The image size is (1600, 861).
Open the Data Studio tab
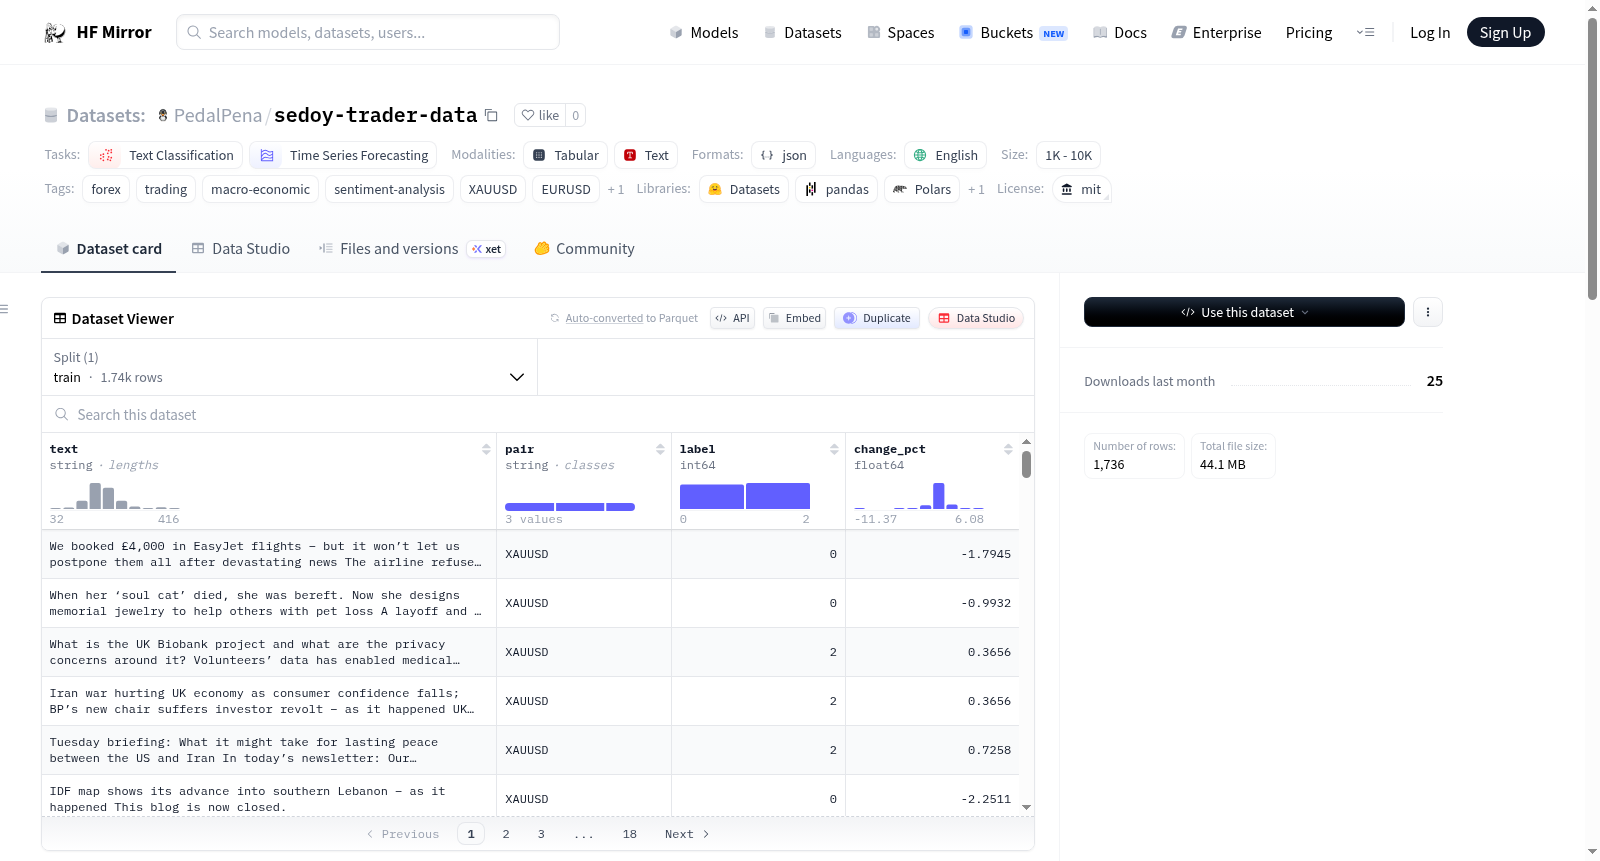coord(240,249)
